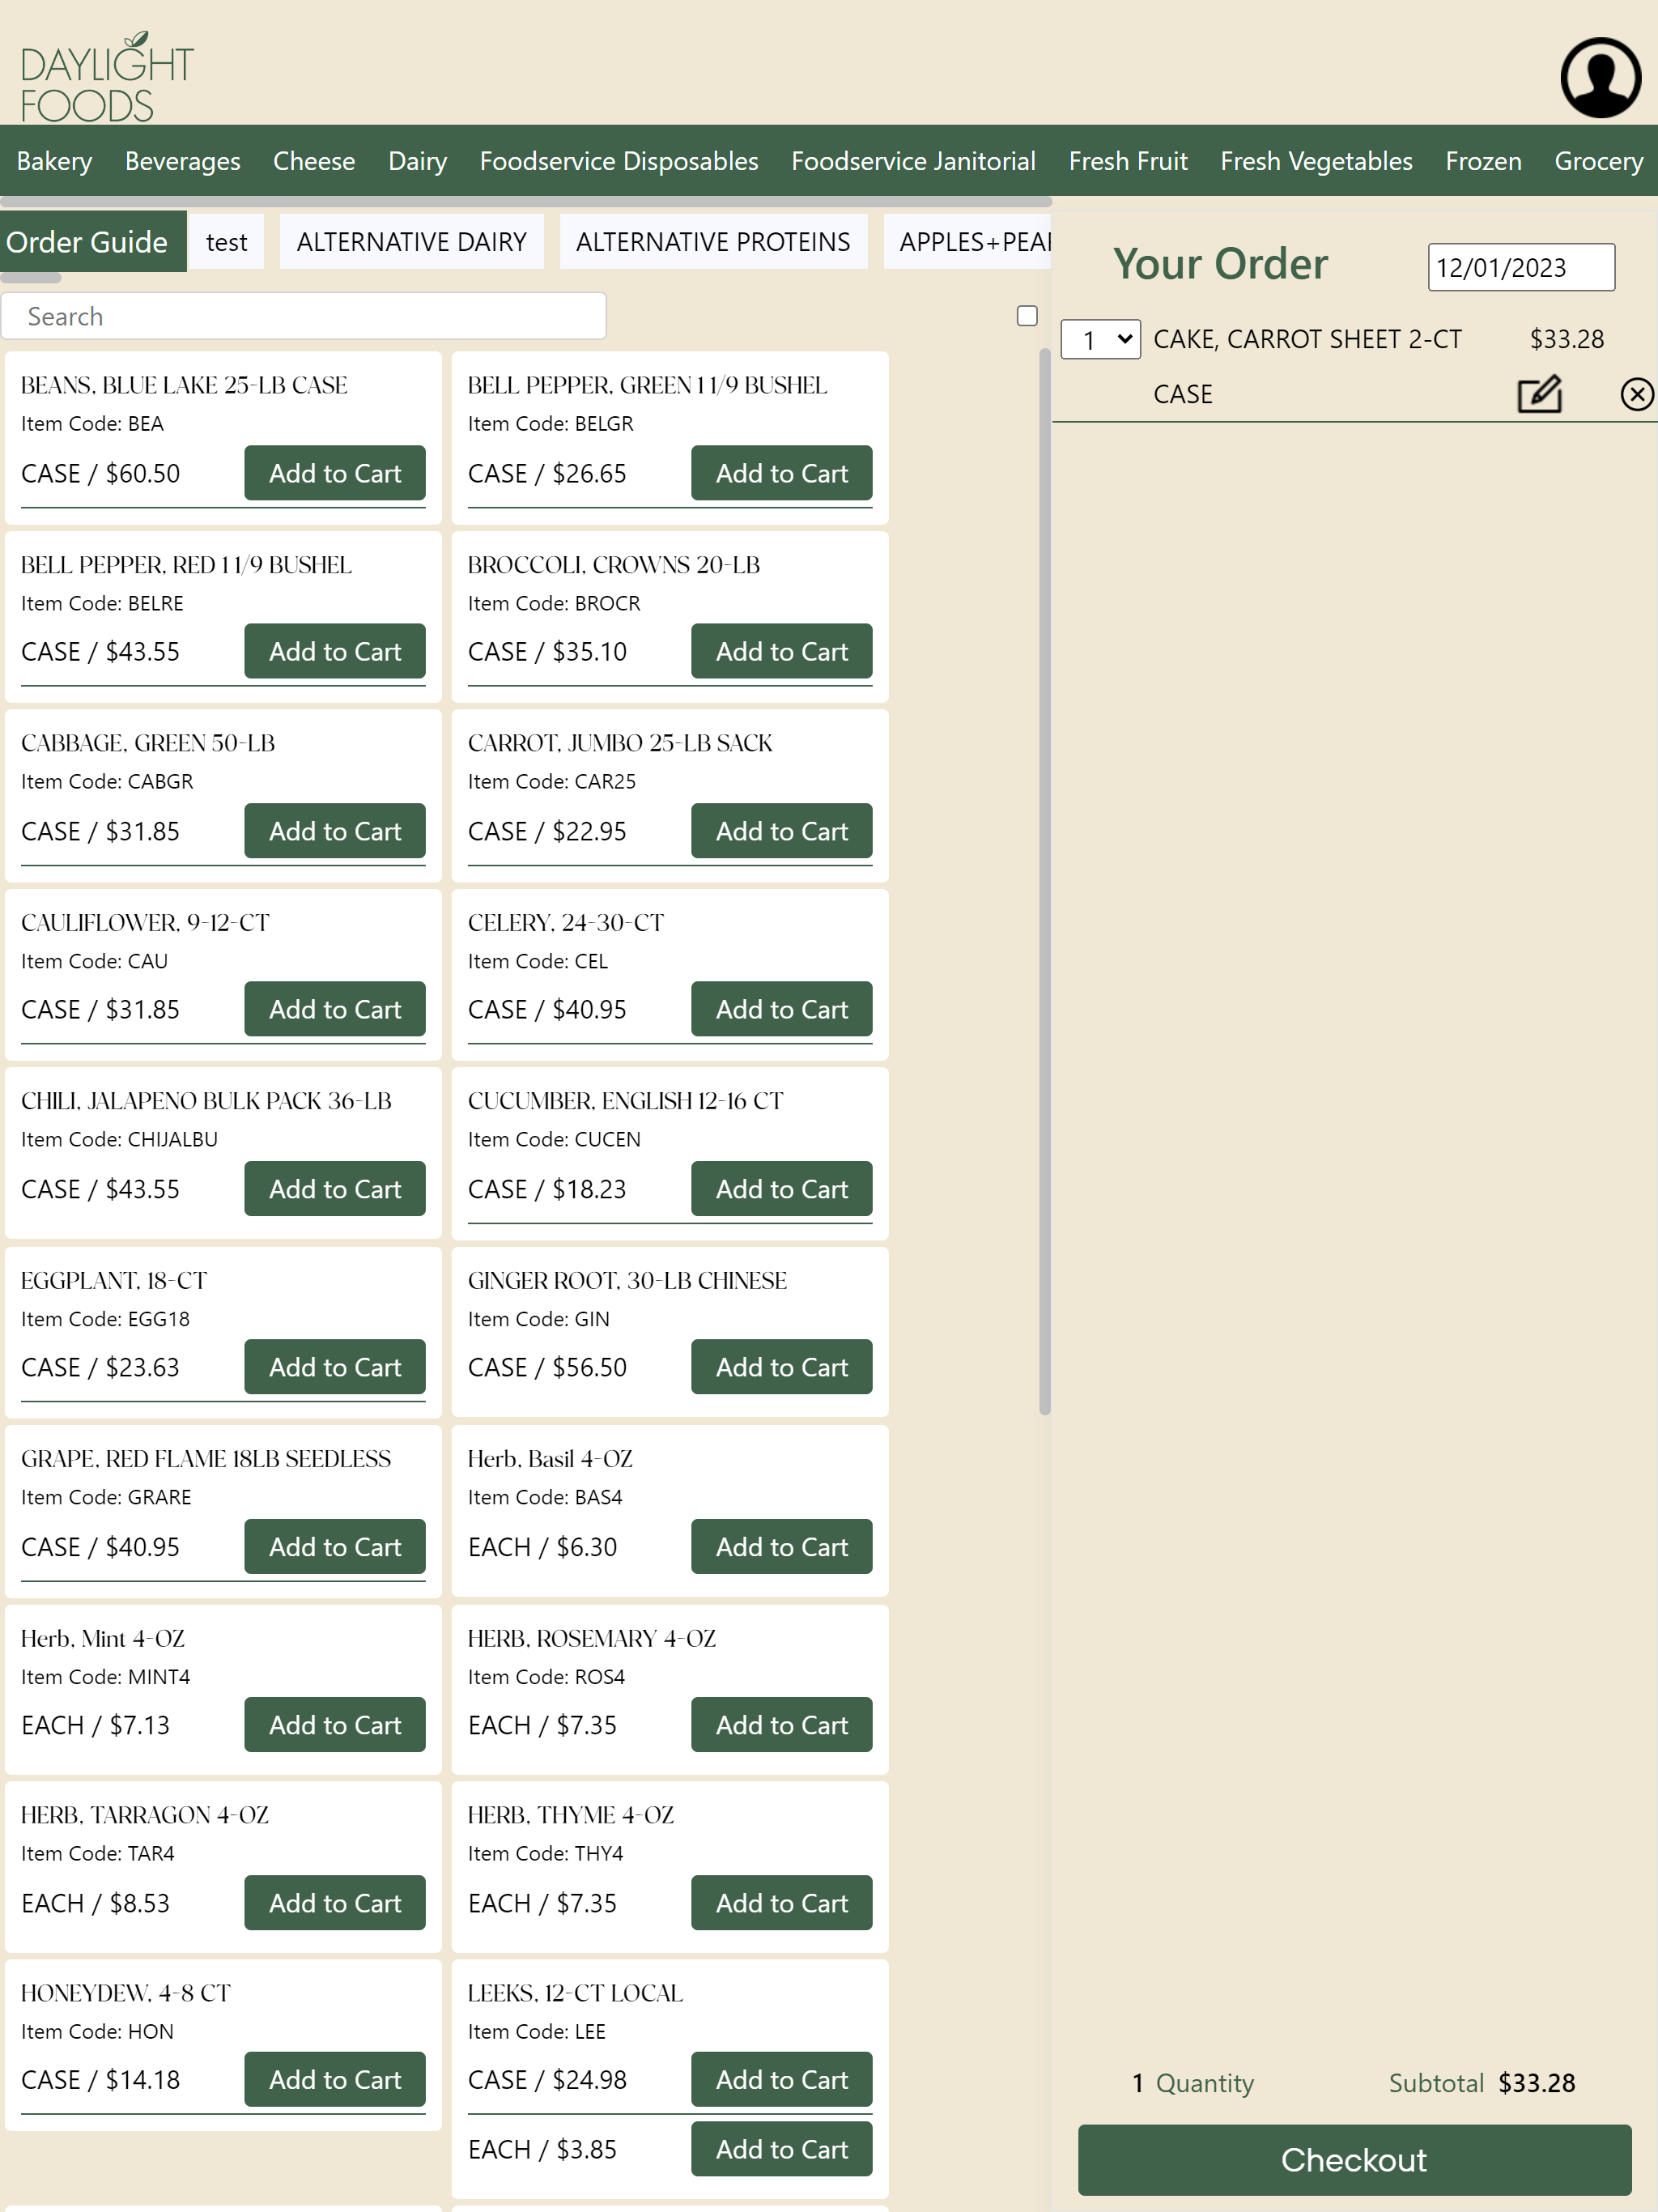Add Leeks EACH $3.85 to cart
Screen dimensions: 1658x2212
click(x=782, y=2149)
